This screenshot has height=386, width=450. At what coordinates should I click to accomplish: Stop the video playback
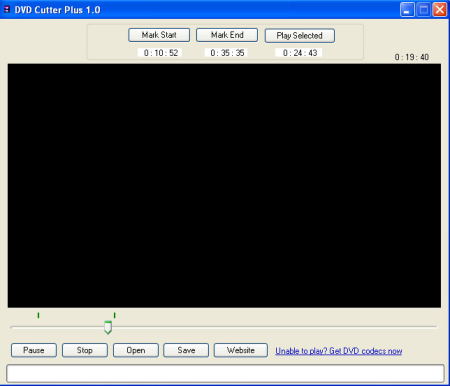[85, 350]
